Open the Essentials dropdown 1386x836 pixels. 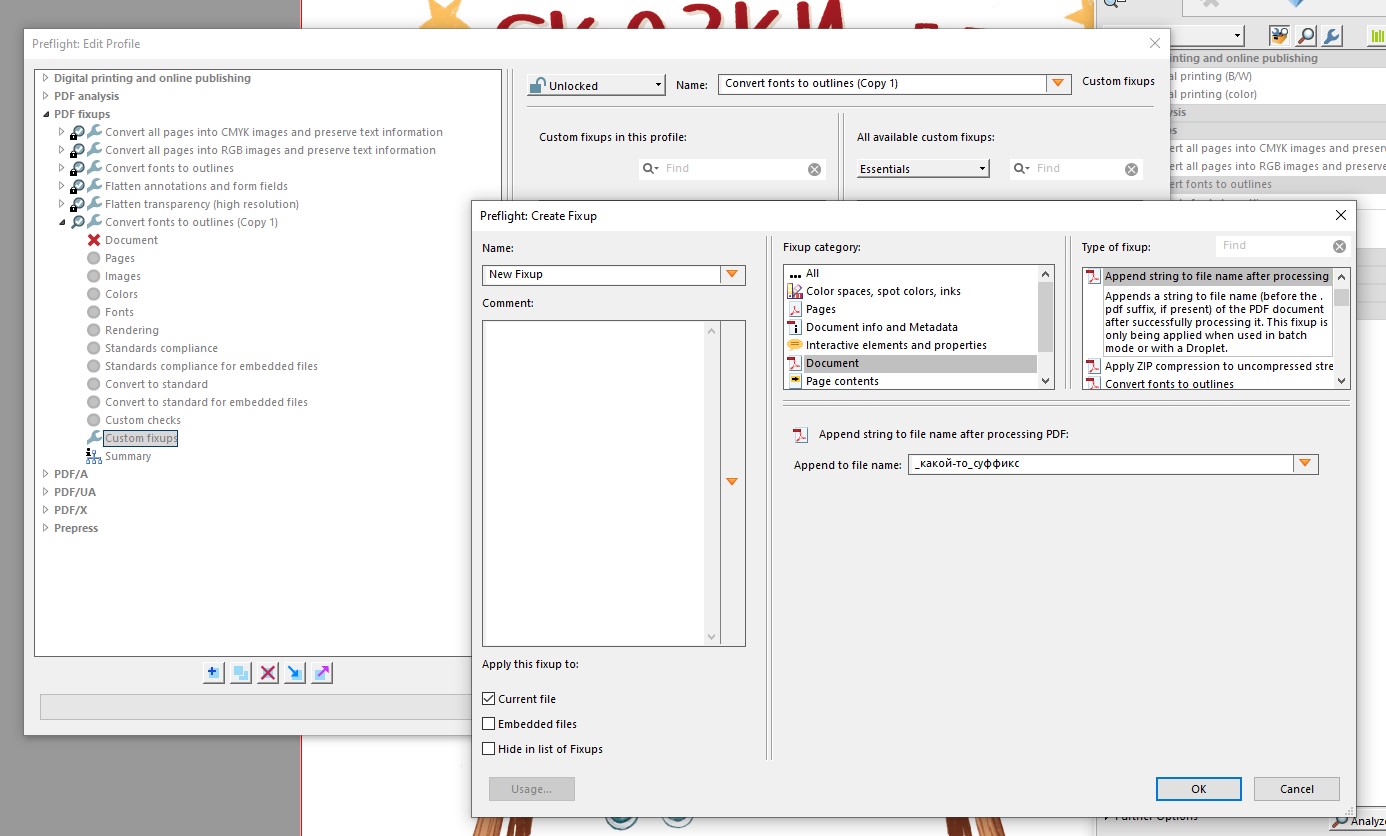point(923,169)
